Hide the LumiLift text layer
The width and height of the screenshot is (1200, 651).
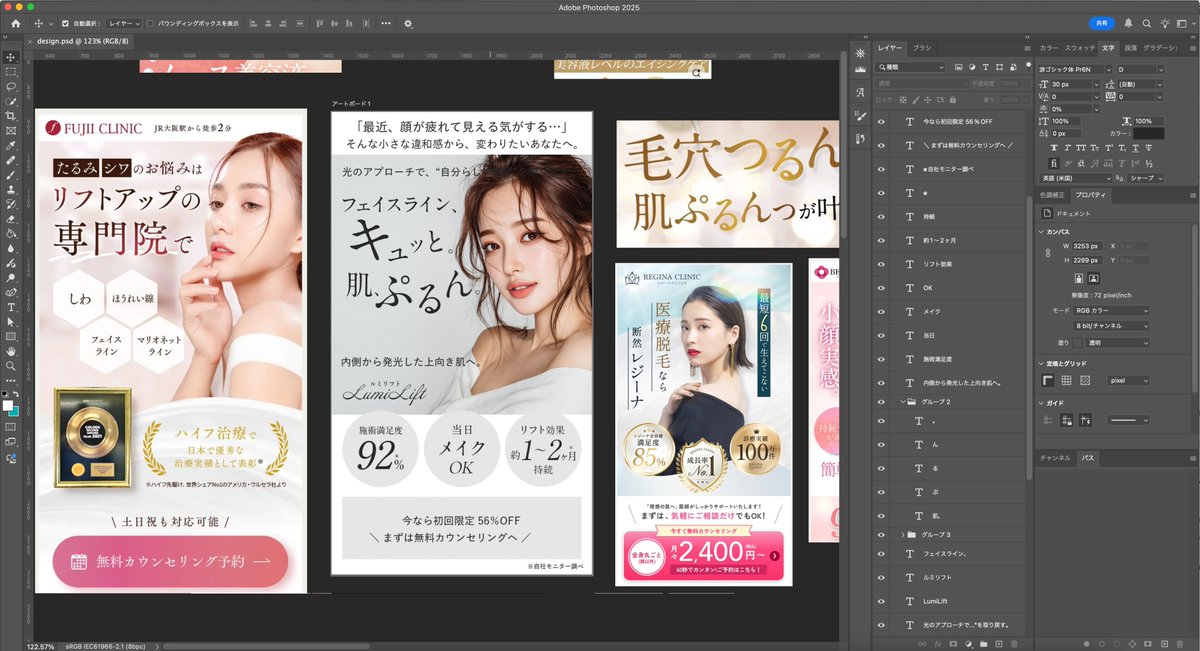[x=881, y=602]
